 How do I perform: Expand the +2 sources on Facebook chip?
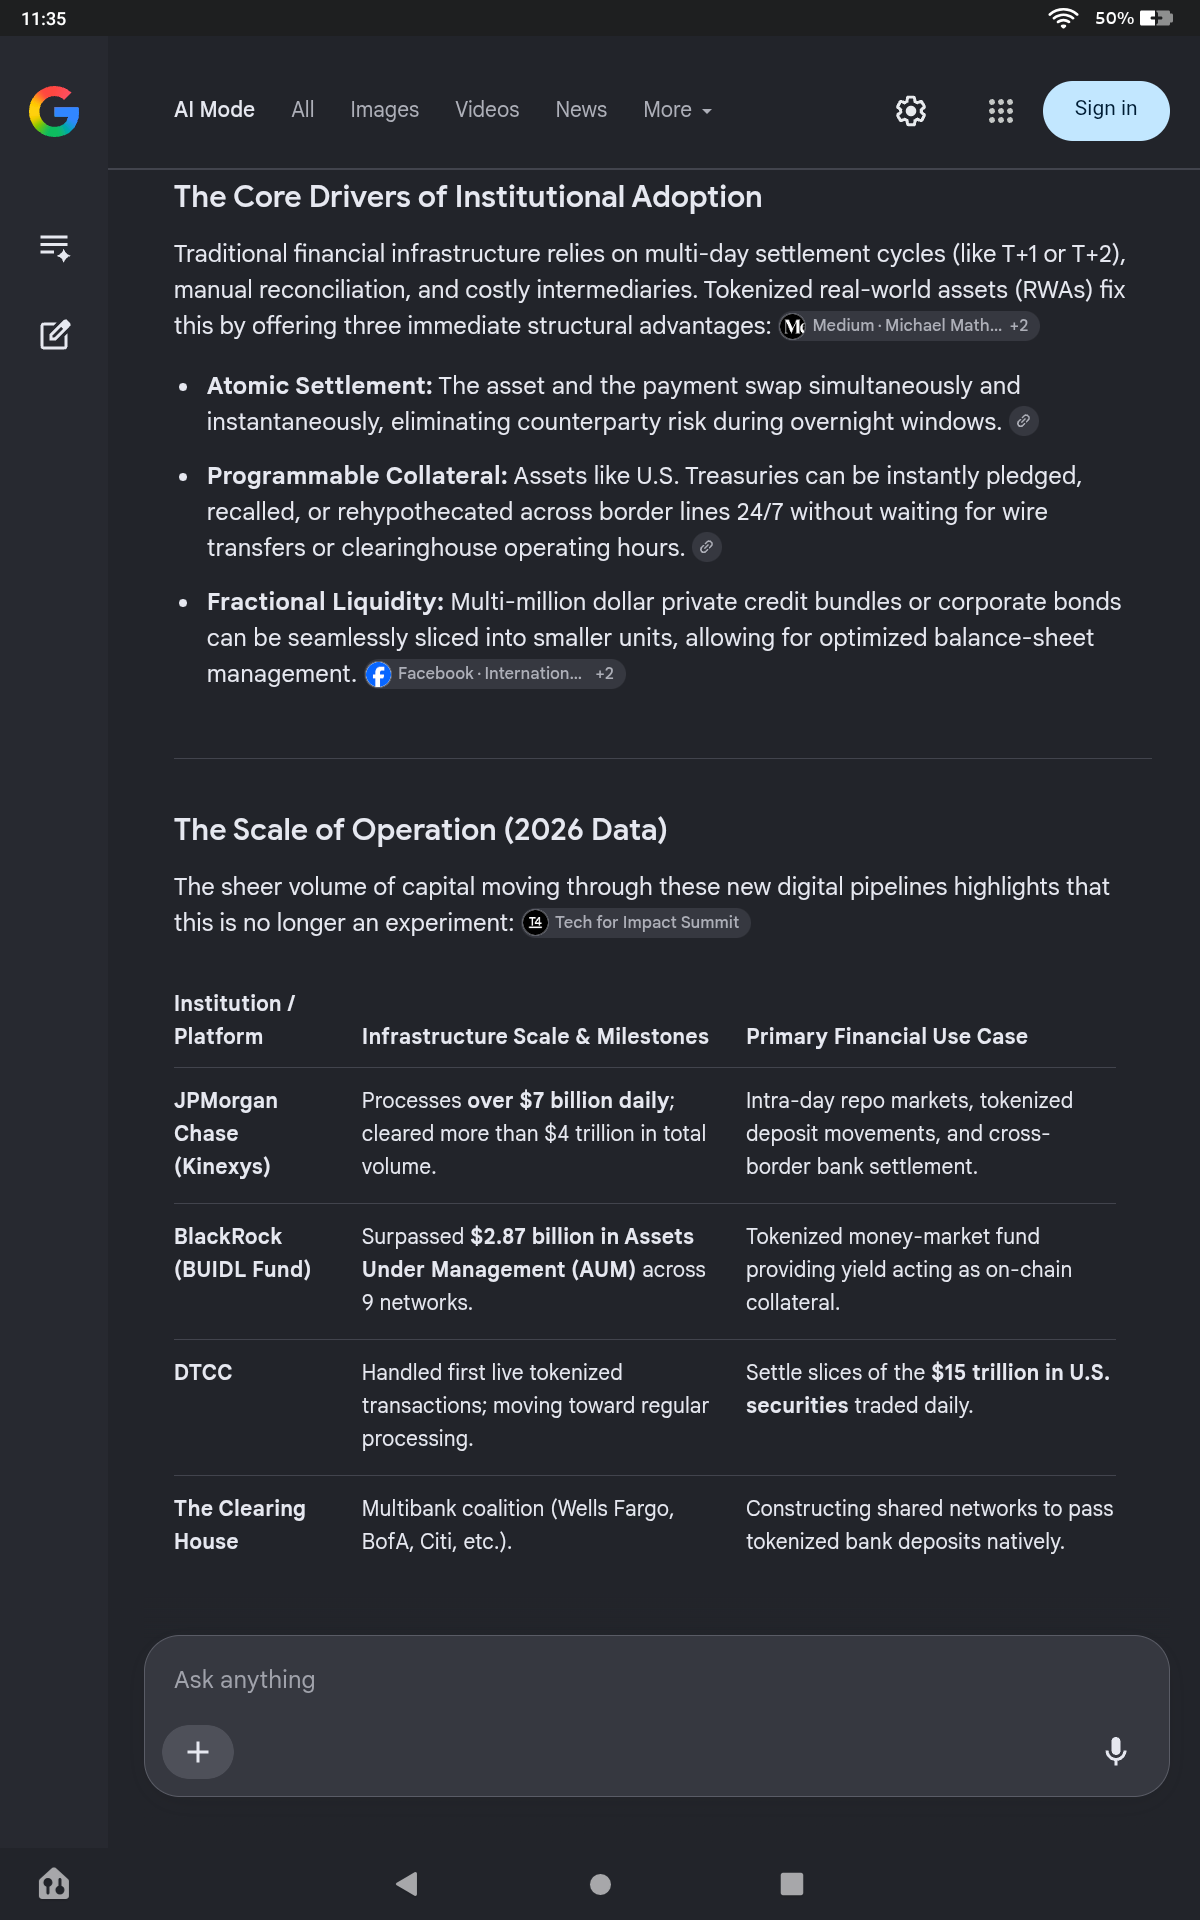pos(605,674)
